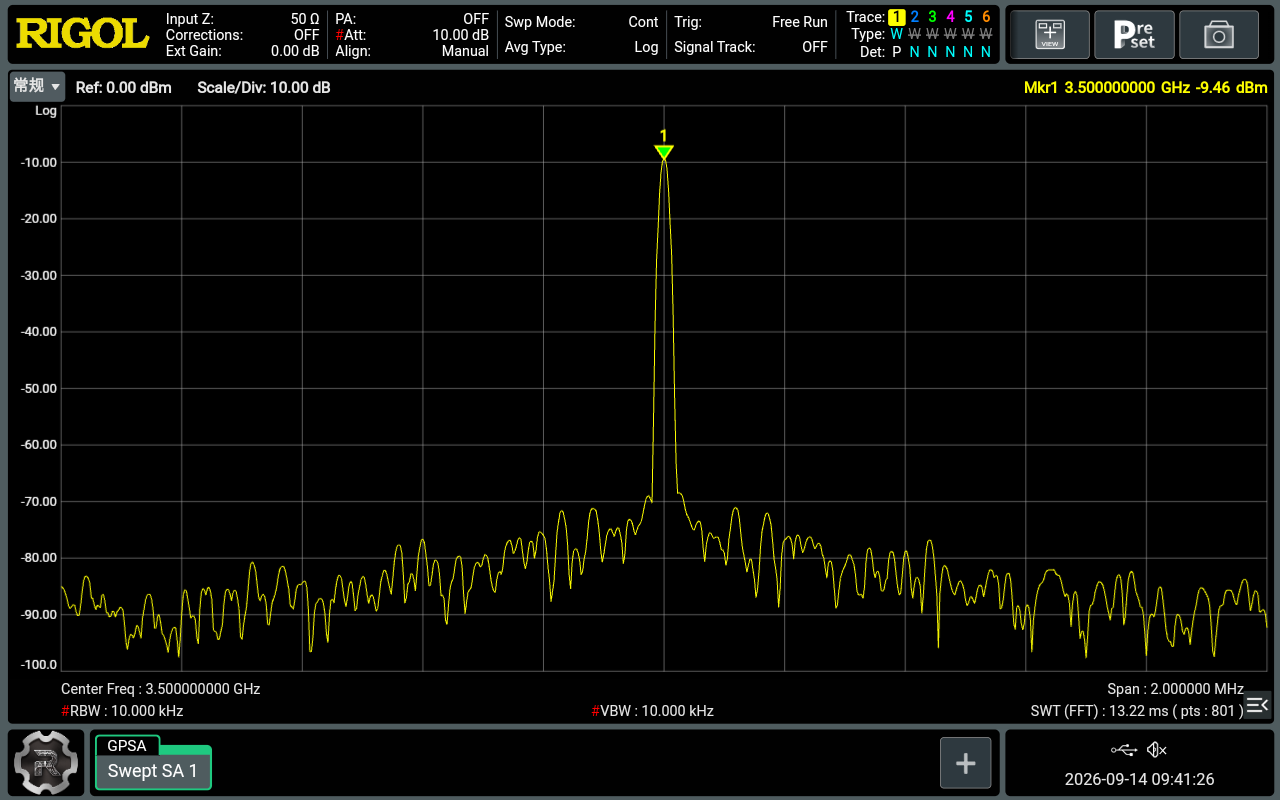
Task: Click the Log axis scale label
Action: point(46,111)
